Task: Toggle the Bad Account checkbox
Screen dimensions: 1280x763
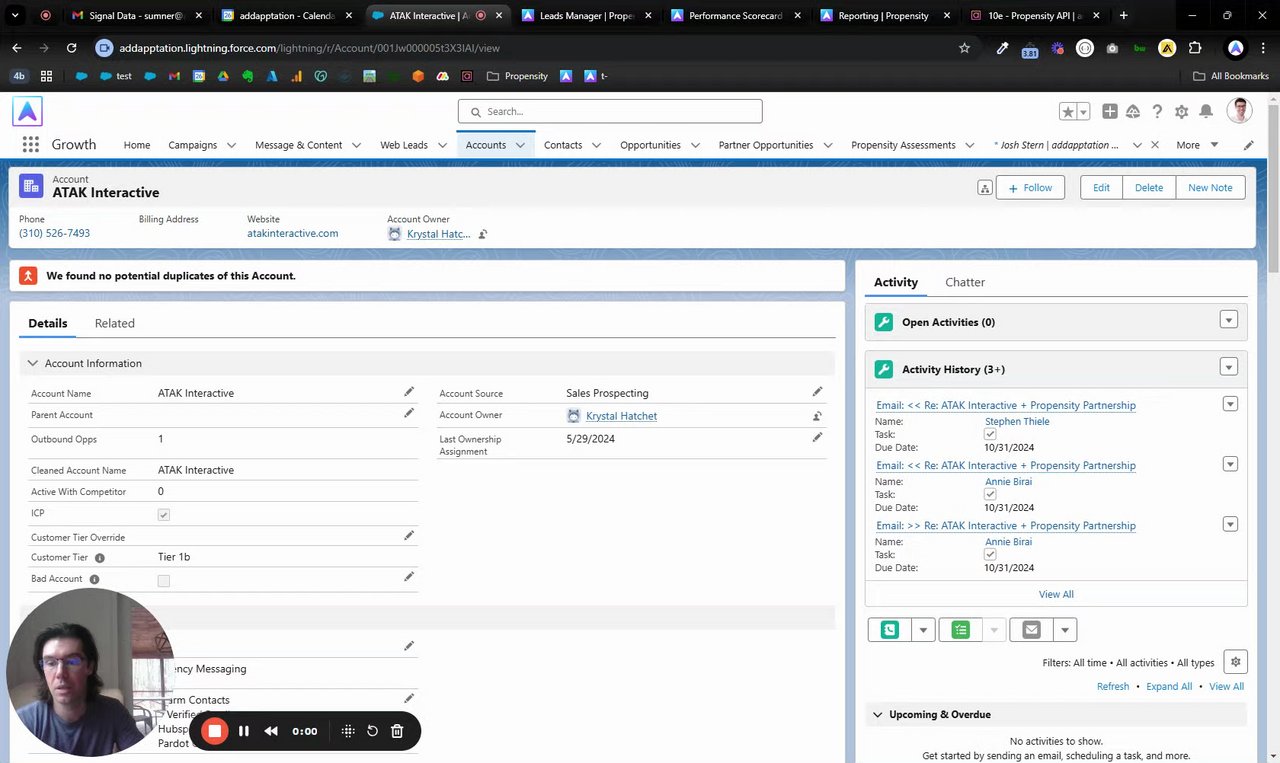Action: (x=164, y=580)
